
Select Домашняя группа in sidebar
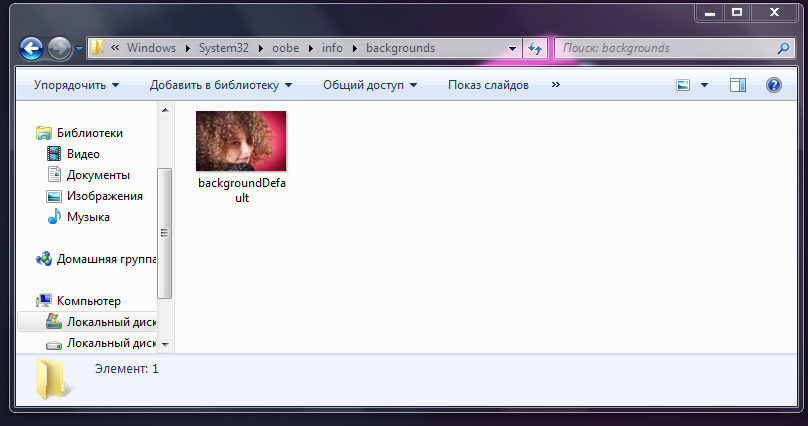pyautogui.click(x=106, y=259)
